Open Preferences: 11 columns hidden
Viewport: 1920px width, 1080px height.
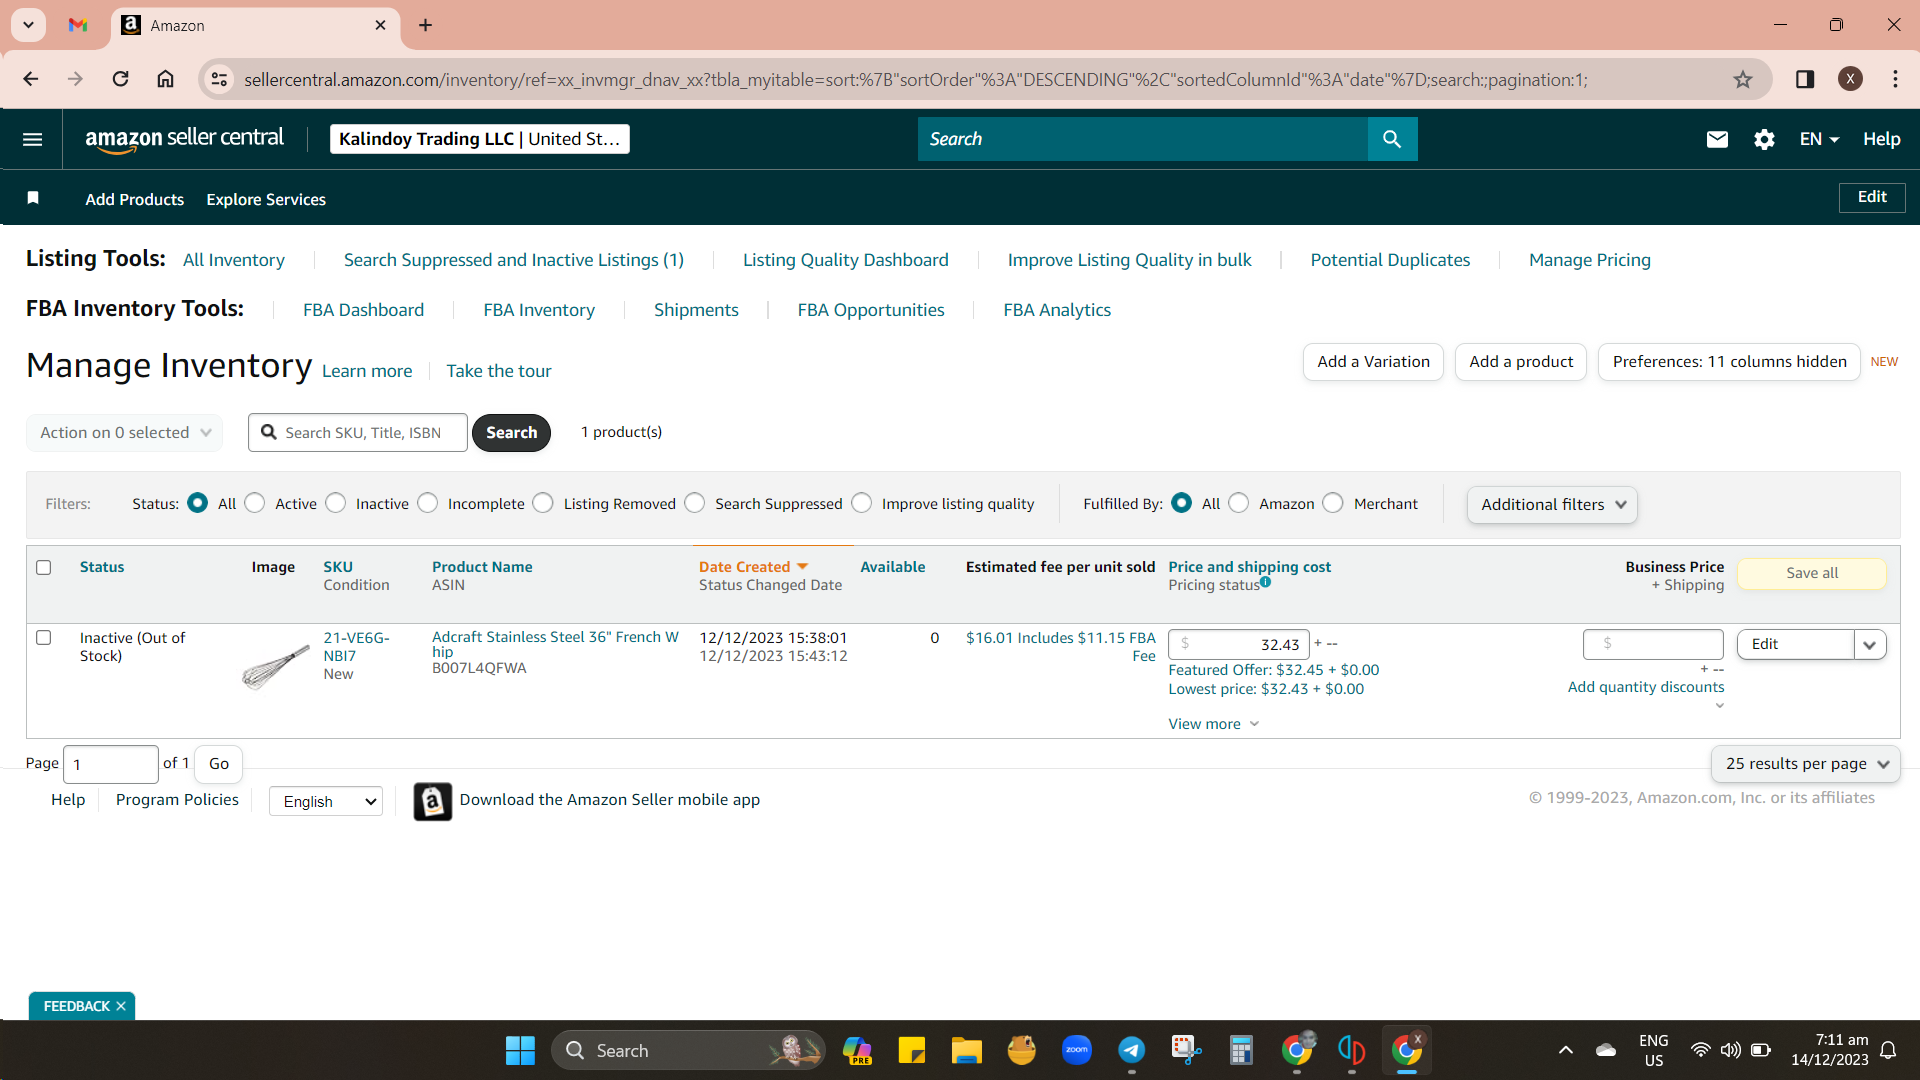click(x=1729, y=362)
